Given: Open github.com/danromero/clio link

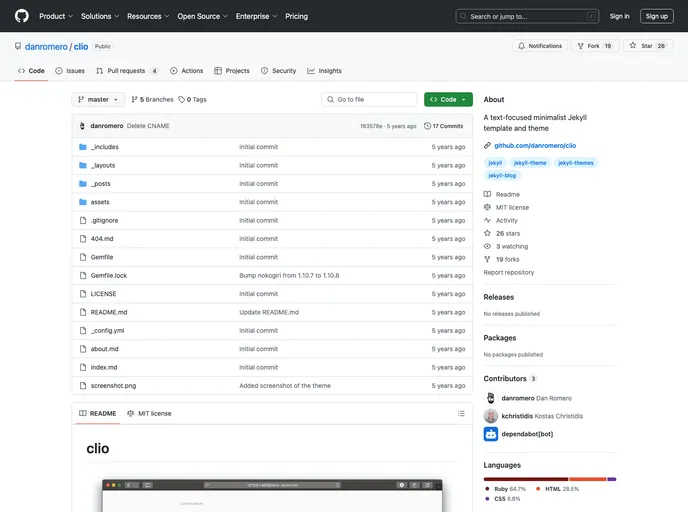Looking at the screenshot, I should (x=535, y=145).
